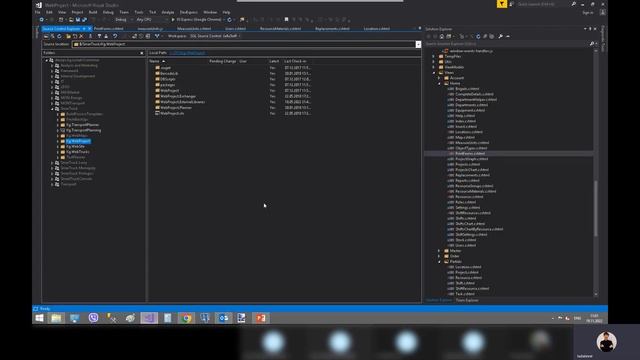Toggle pin on Source Control Explorer tab
640x360 pixels.
[x=84, y=29]
